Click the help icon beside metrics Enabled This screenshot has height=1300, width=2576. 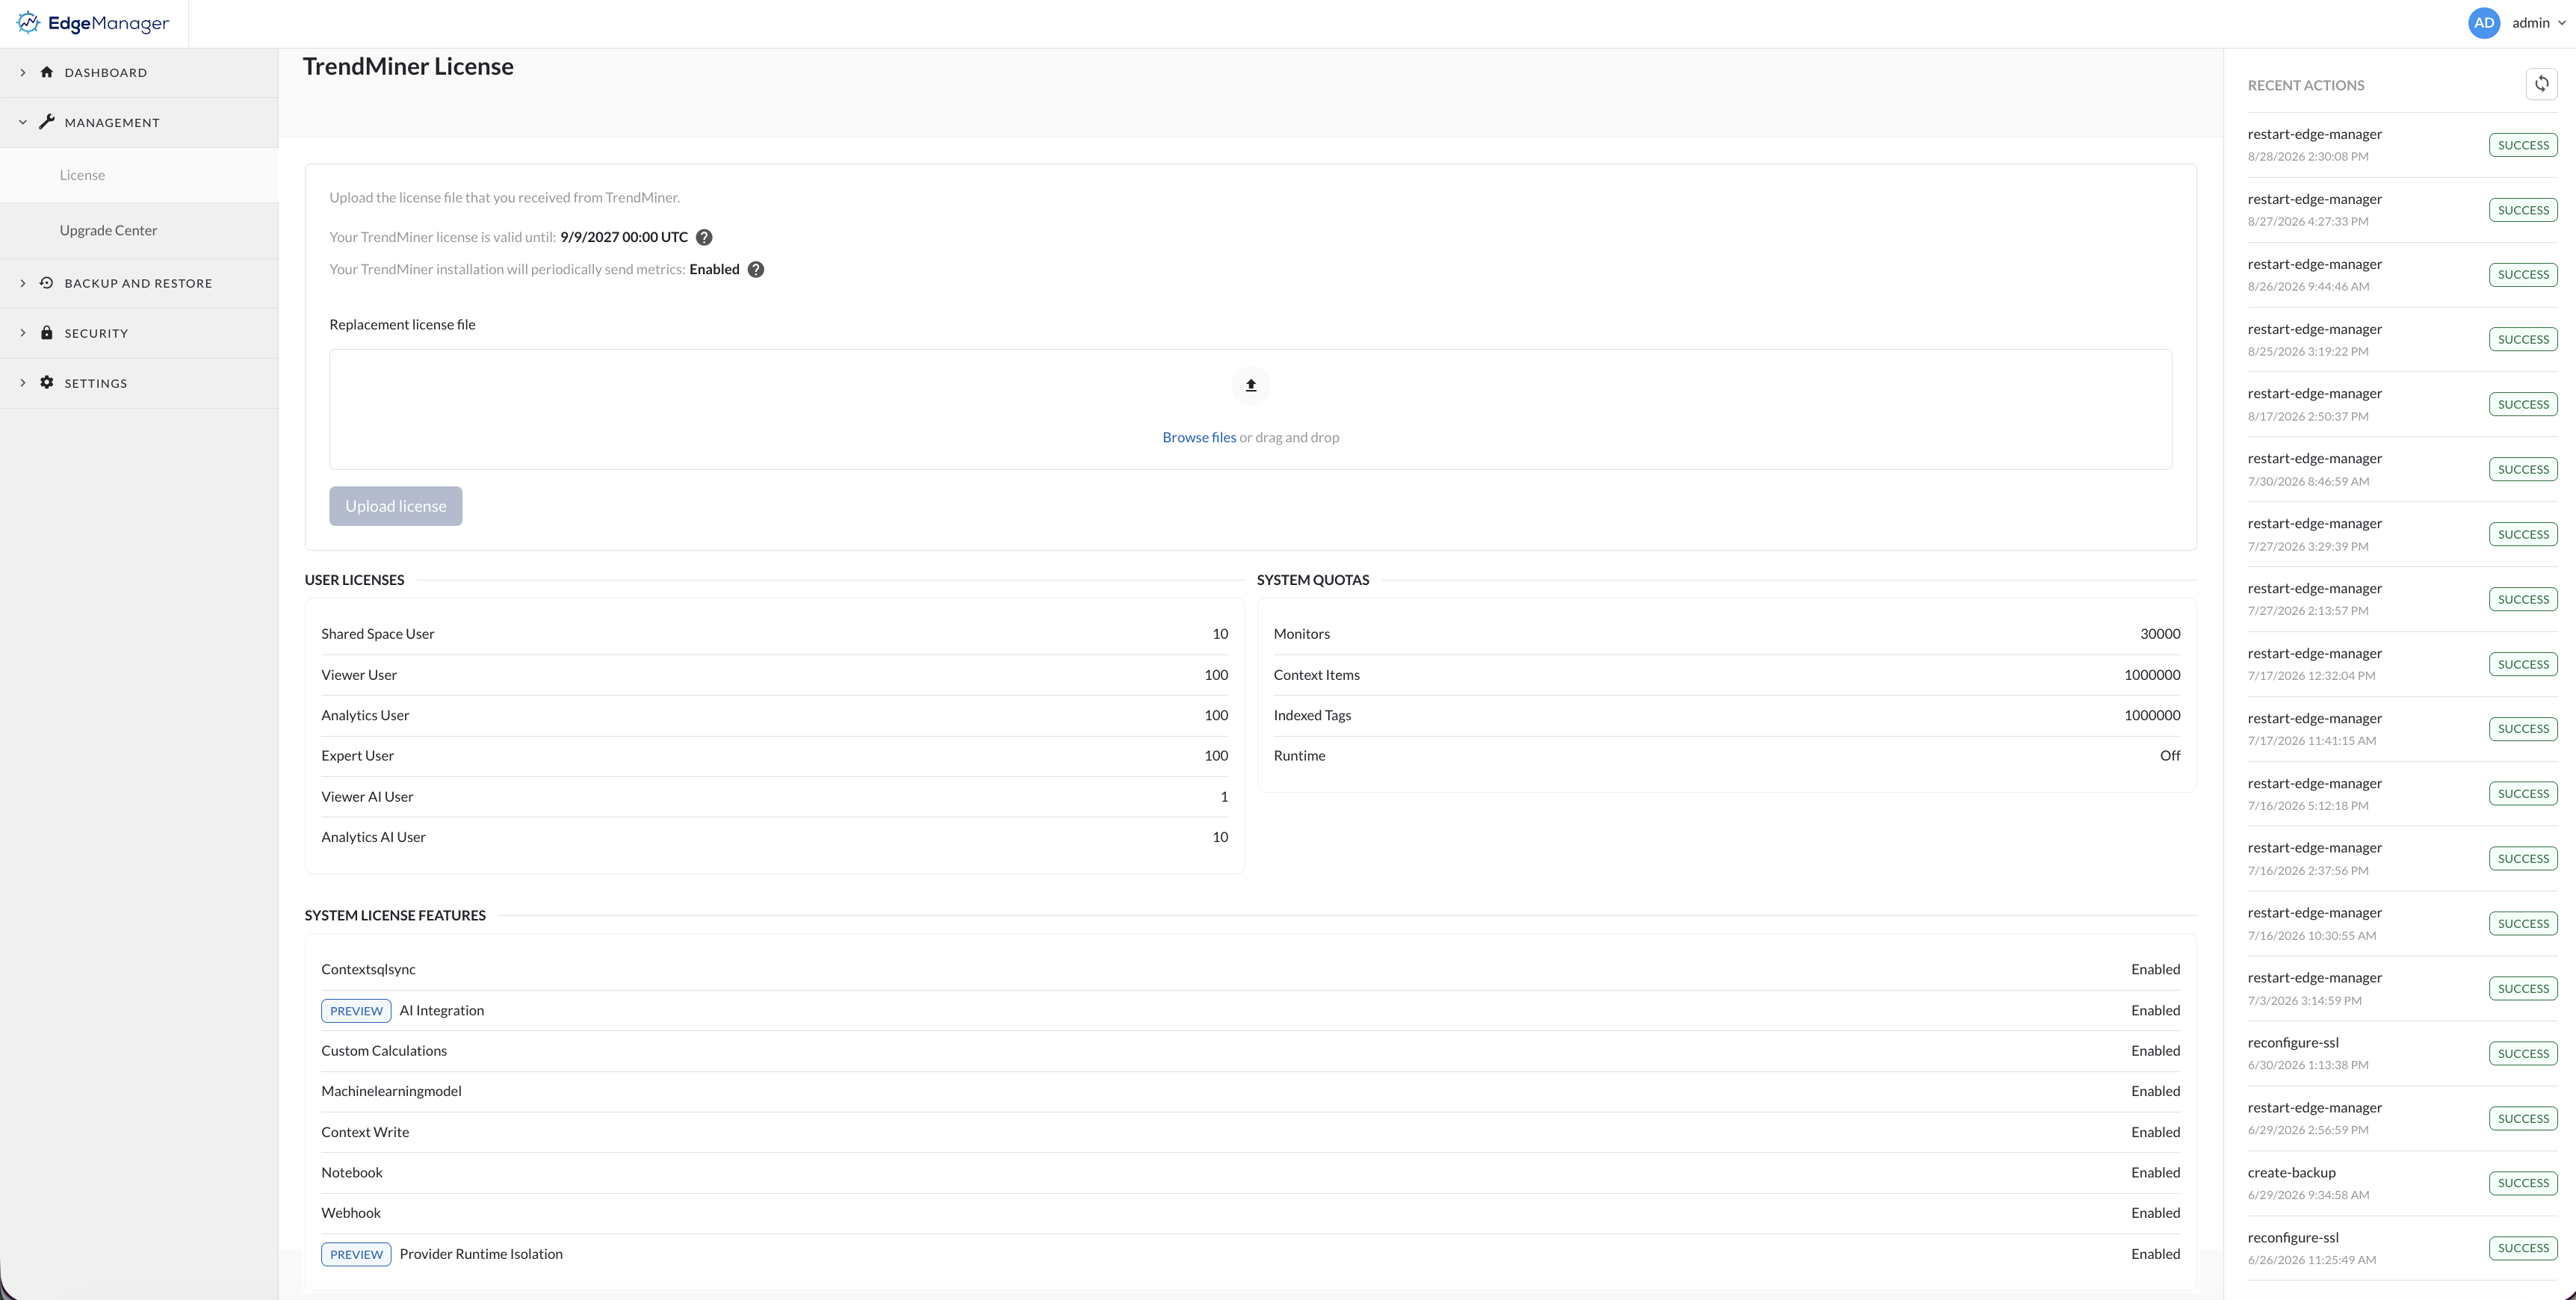(756, 269)
